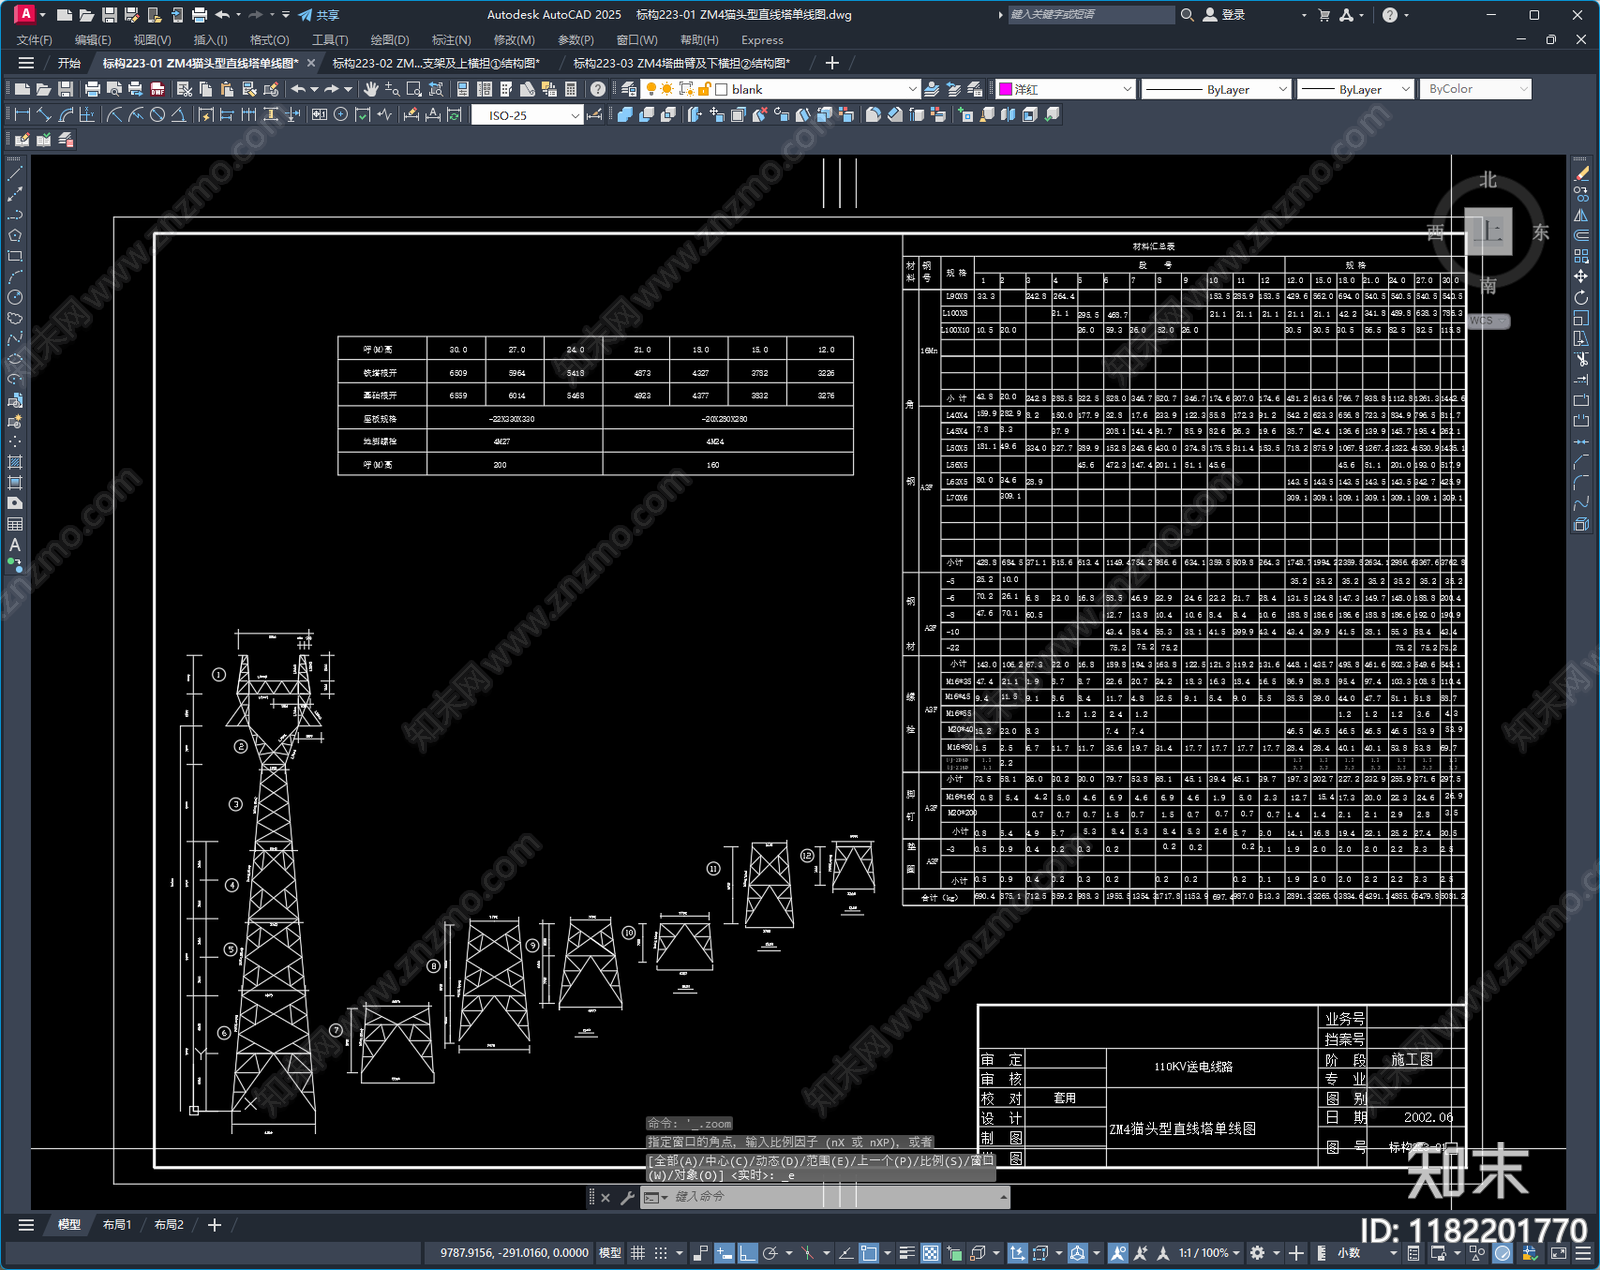Click the Center Mark dimension icon

coord(341,115)
